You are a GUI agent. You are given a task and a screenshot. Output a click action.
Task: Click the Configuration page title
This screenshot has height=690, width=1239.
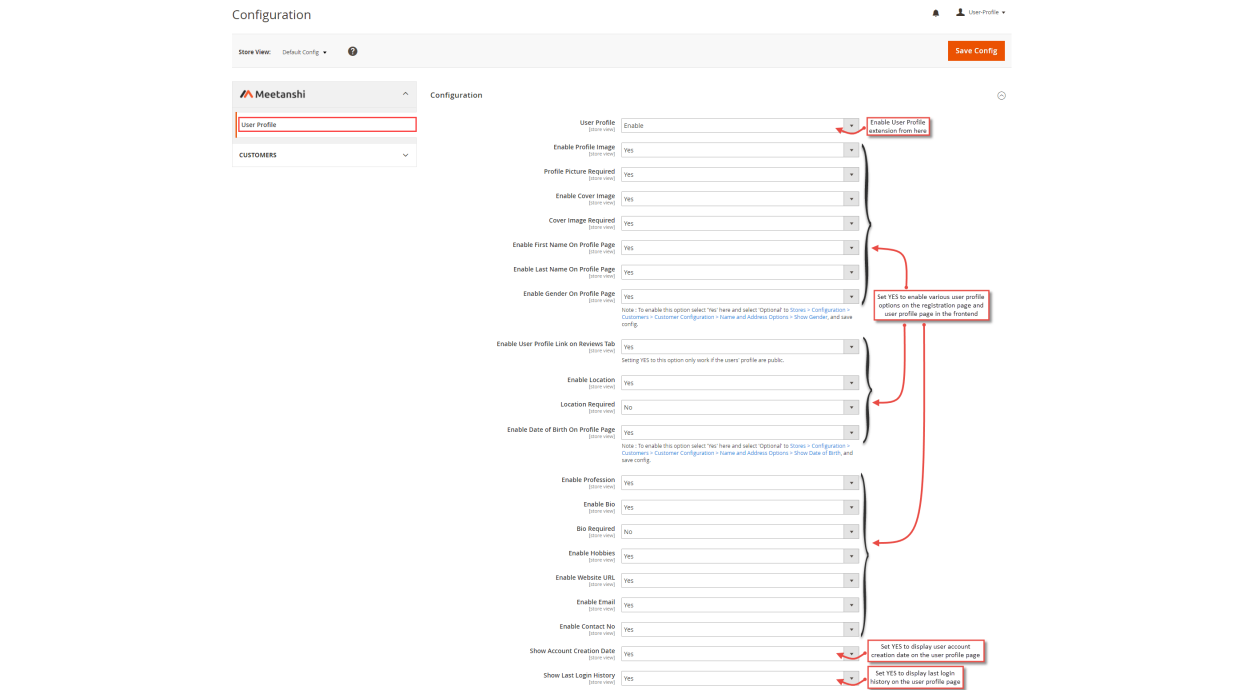[x=271, y=15]
